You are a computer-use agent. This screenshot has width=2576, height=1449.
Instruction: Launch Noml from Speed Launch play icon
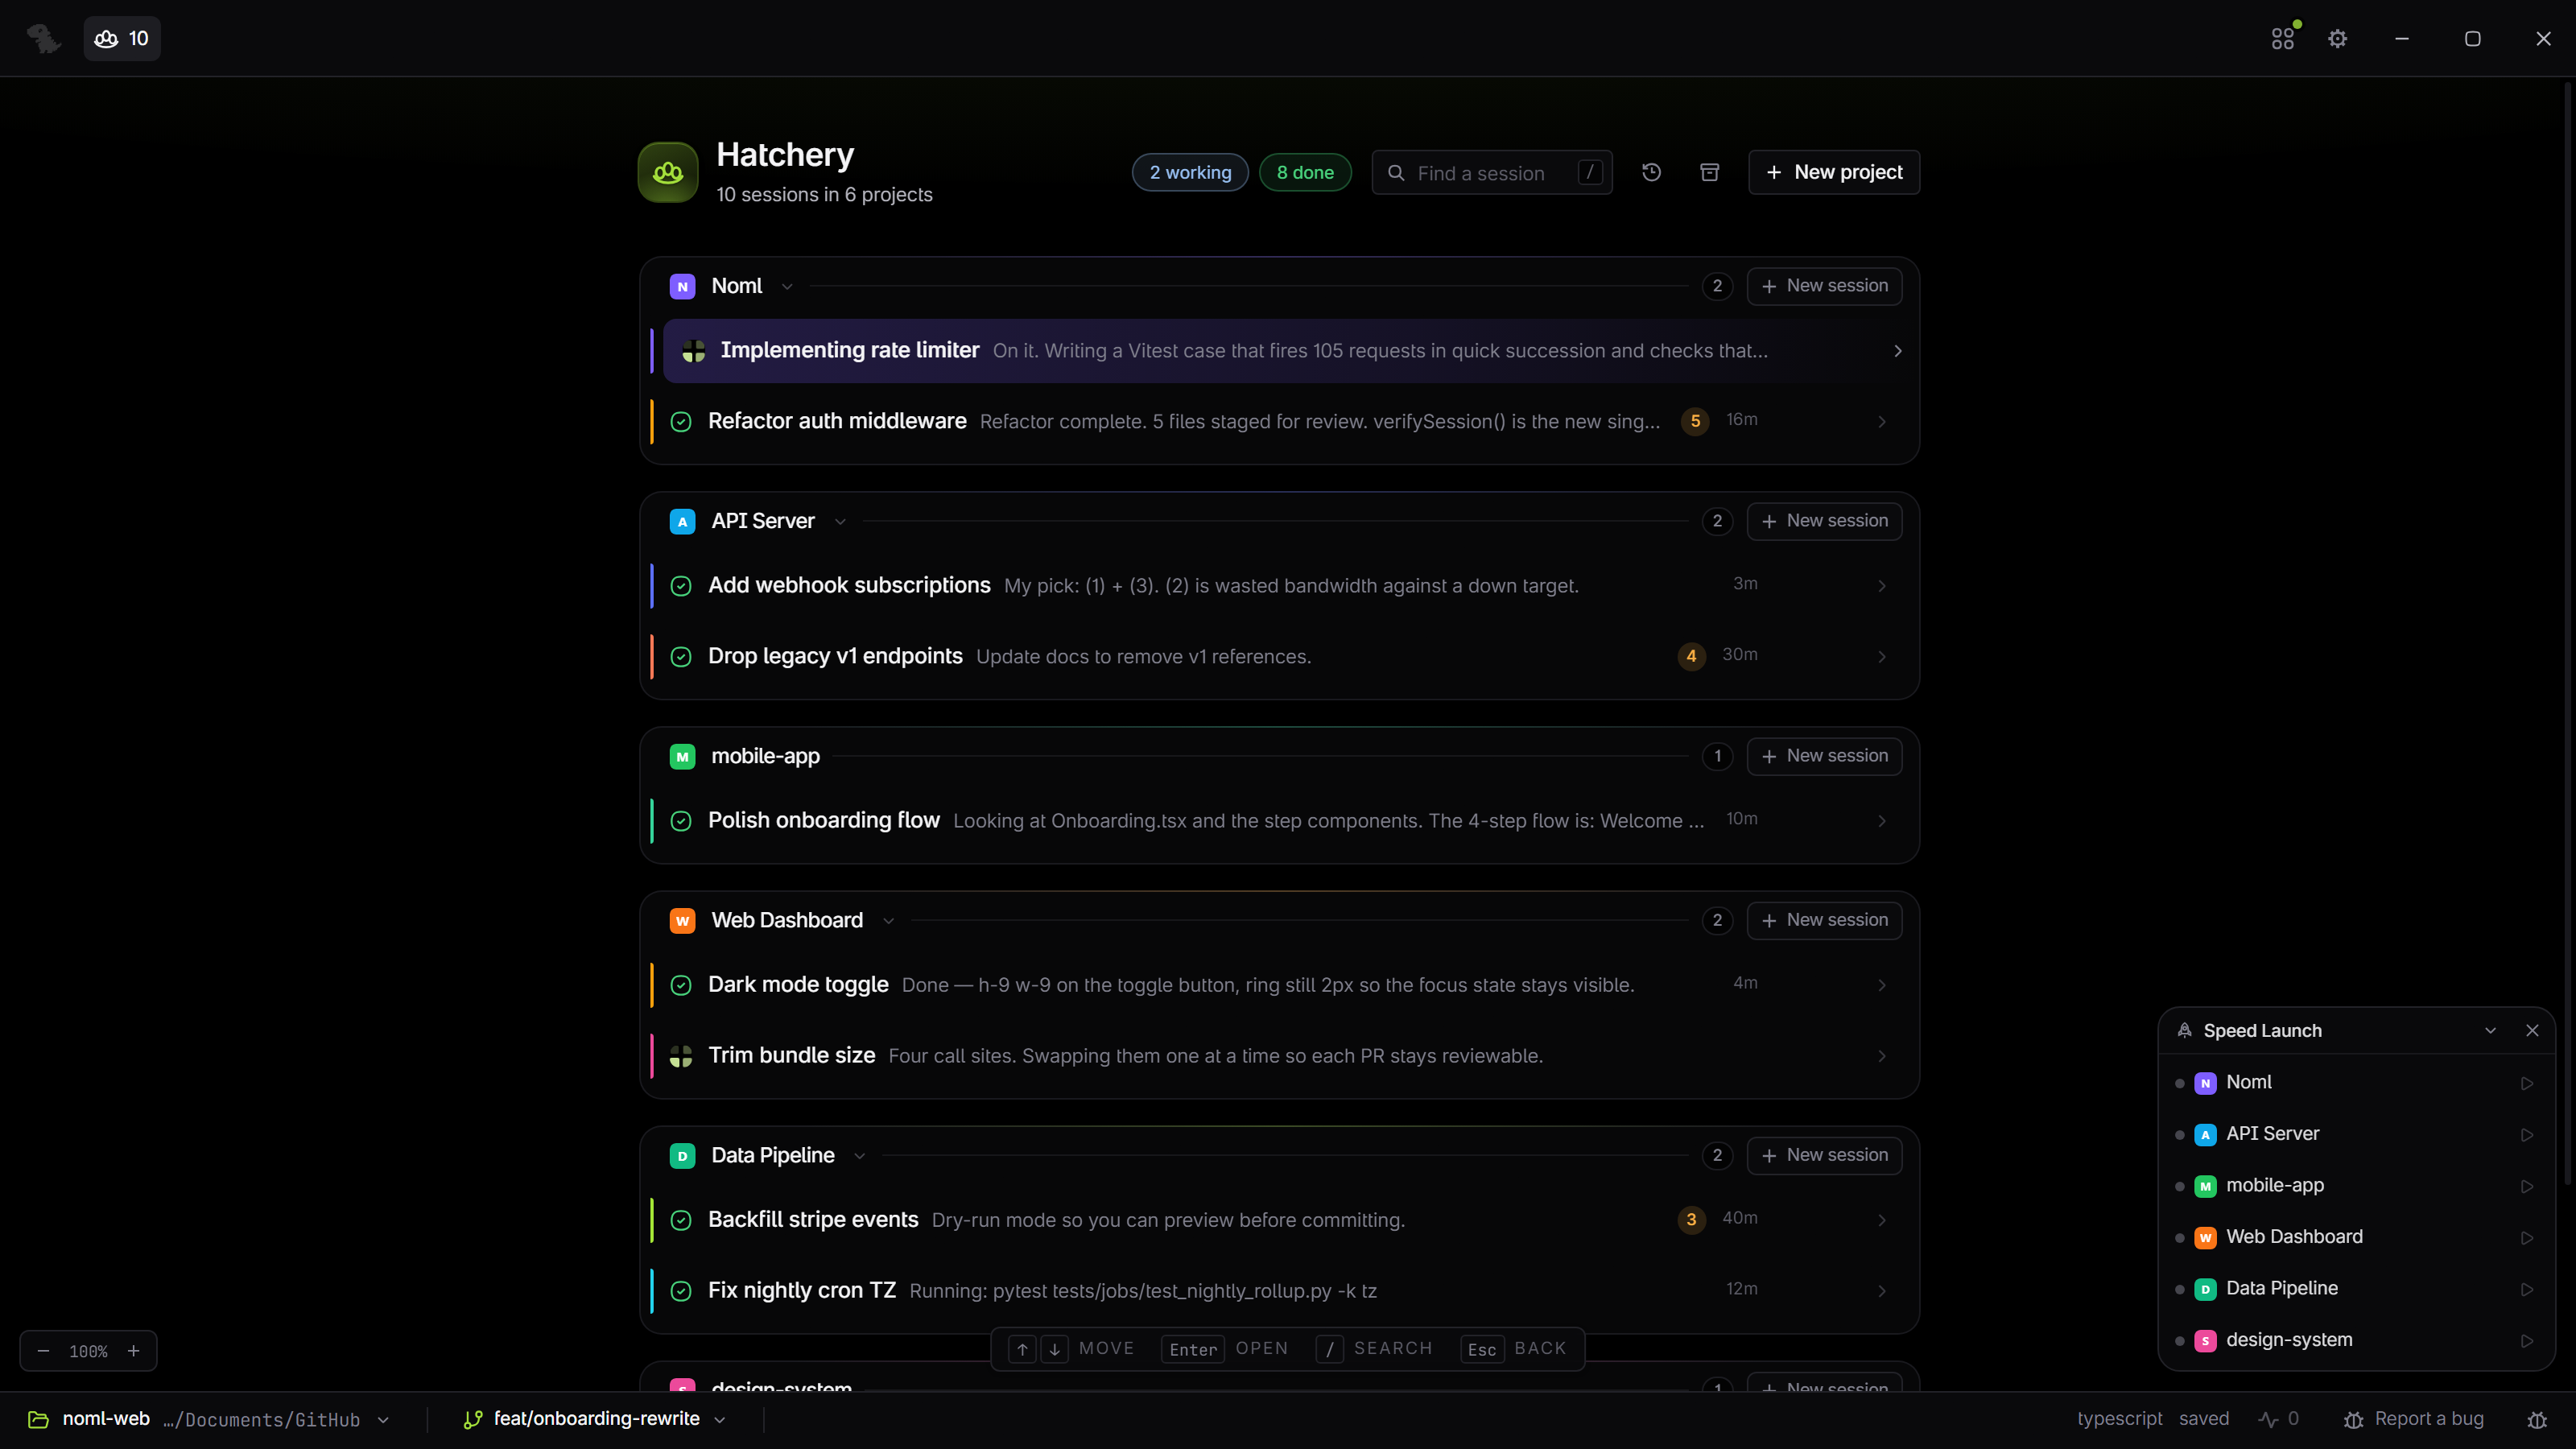point(2527,1083)
